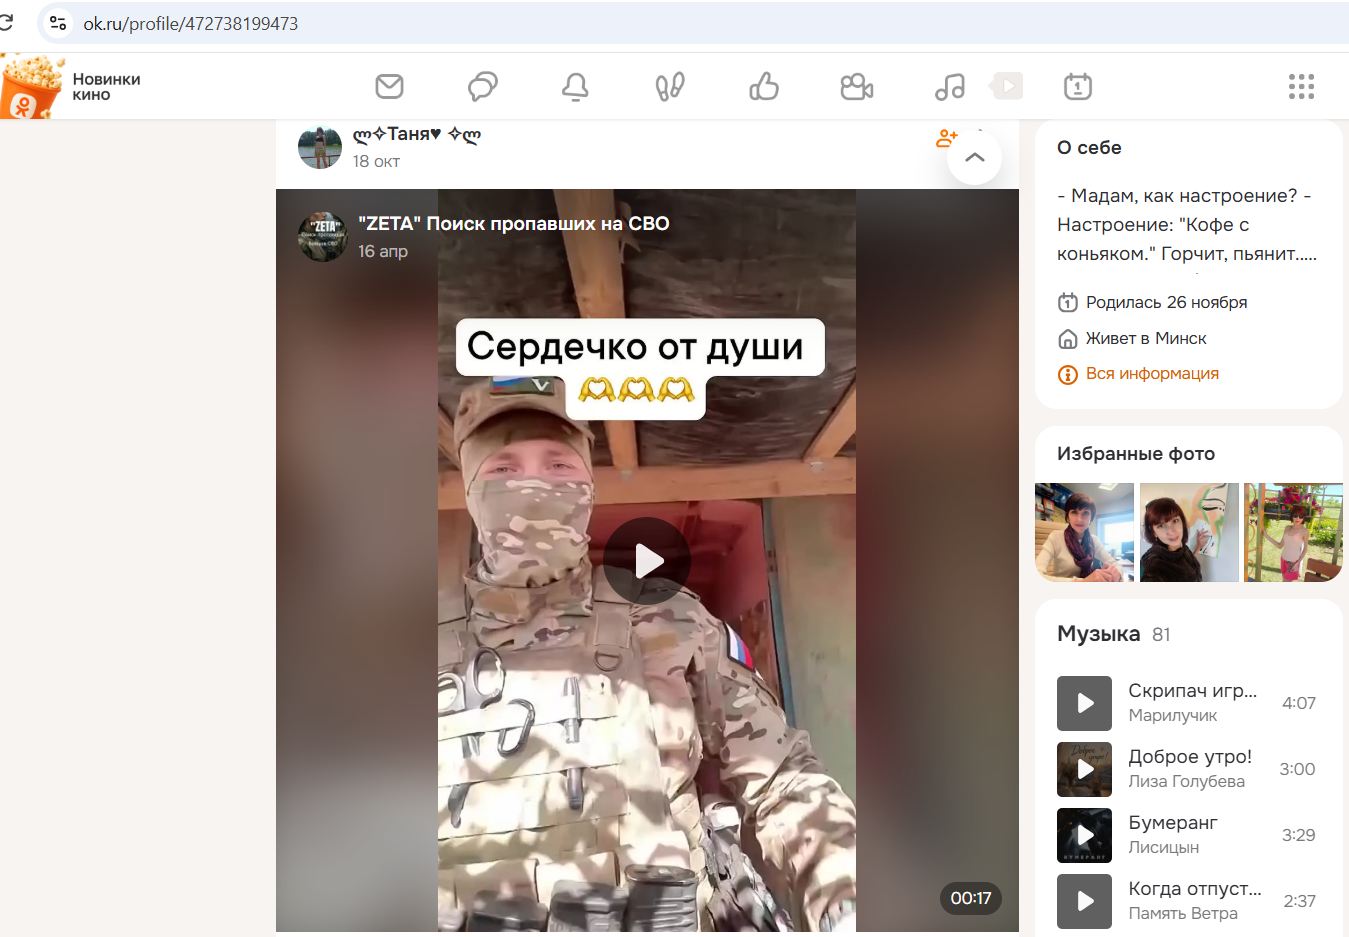Viewport: 1349px width, 937px height.
Task: Click the scroll-to-top chevron button
Action: tap(974, 157)
